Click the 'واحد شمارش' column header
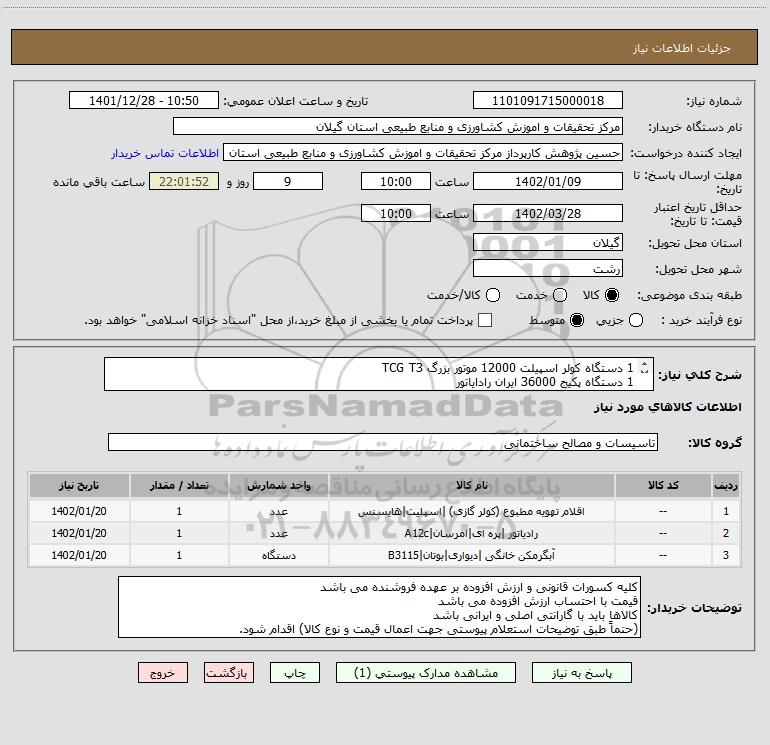The width and height of the screenshot is (770, 745). coord(278,485)
